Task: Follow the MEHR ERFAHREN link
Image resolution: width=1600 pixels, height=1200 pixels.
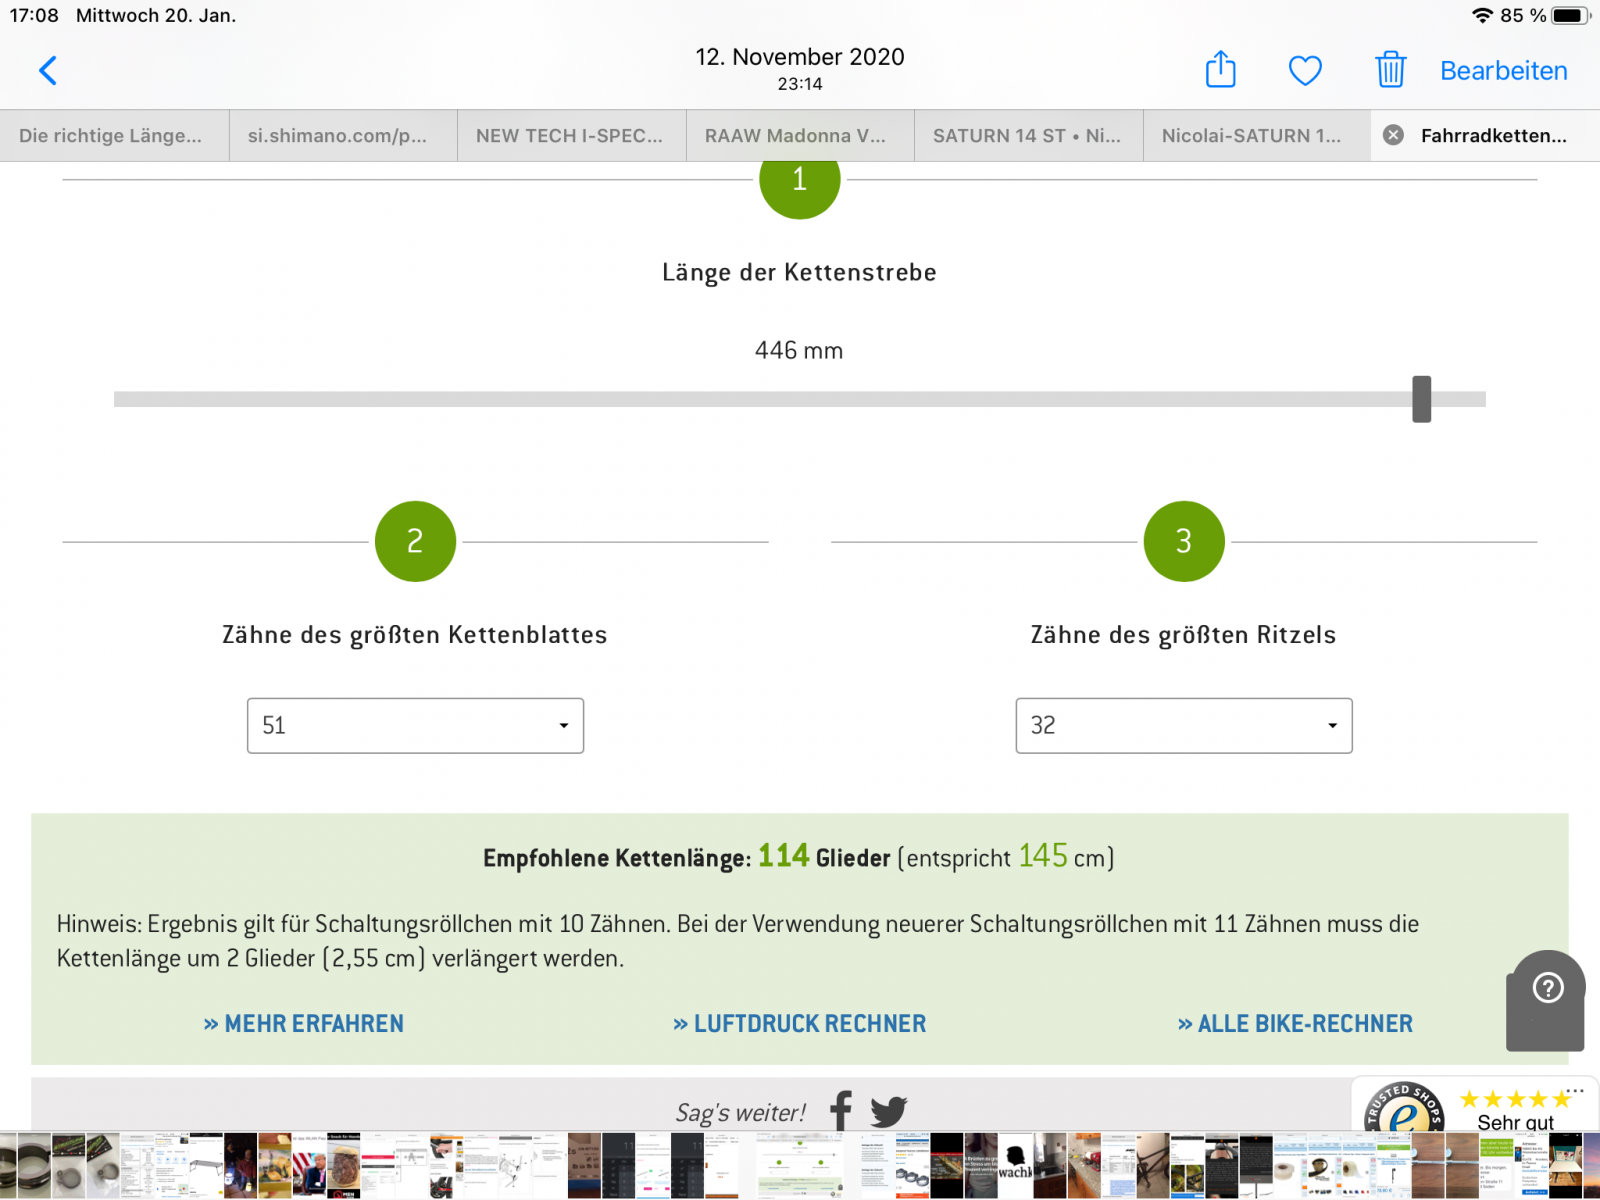Action: (304, 1024)
